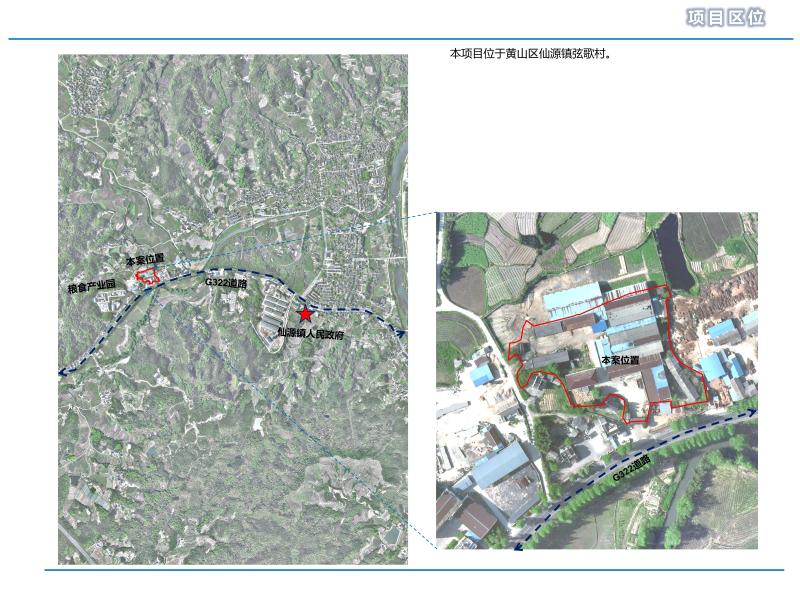The width and height of the screenshot is (800, 600).
Task: Select the small red site outline on overview map
Action: pyautogui.click(x=147, y=276)
